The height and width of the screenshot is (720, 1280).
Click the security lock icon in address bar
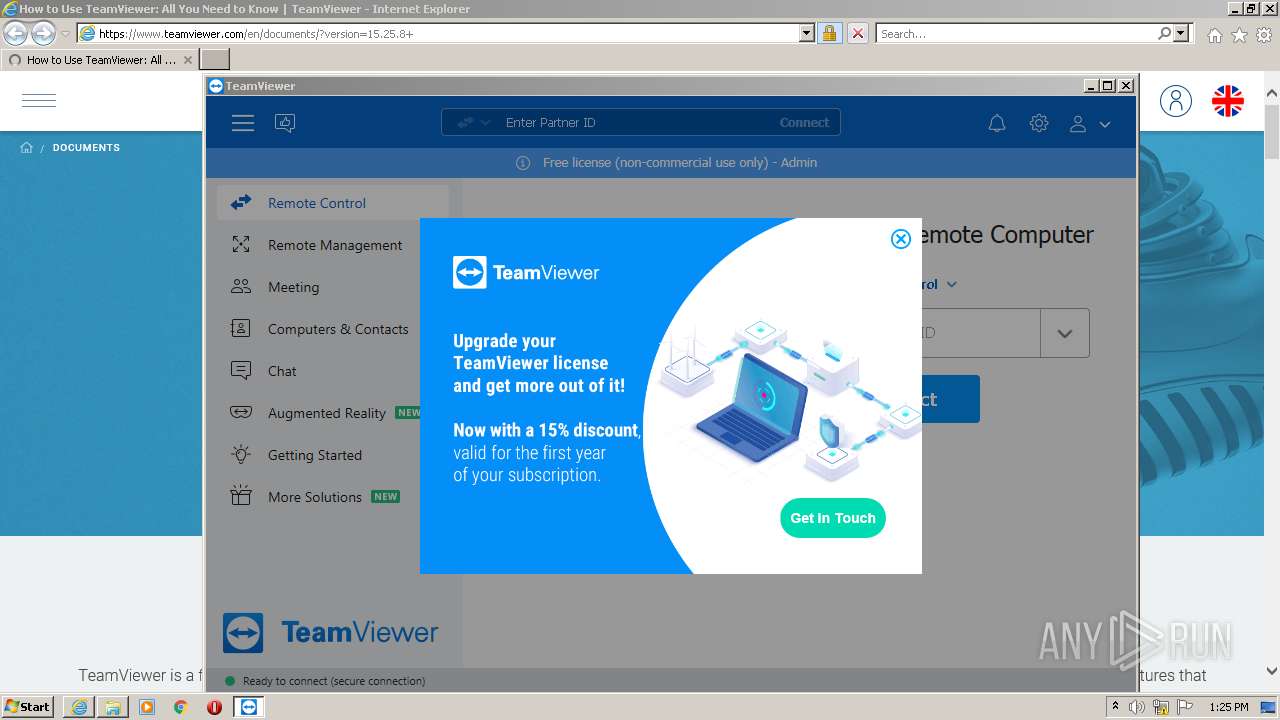[829, 33]
